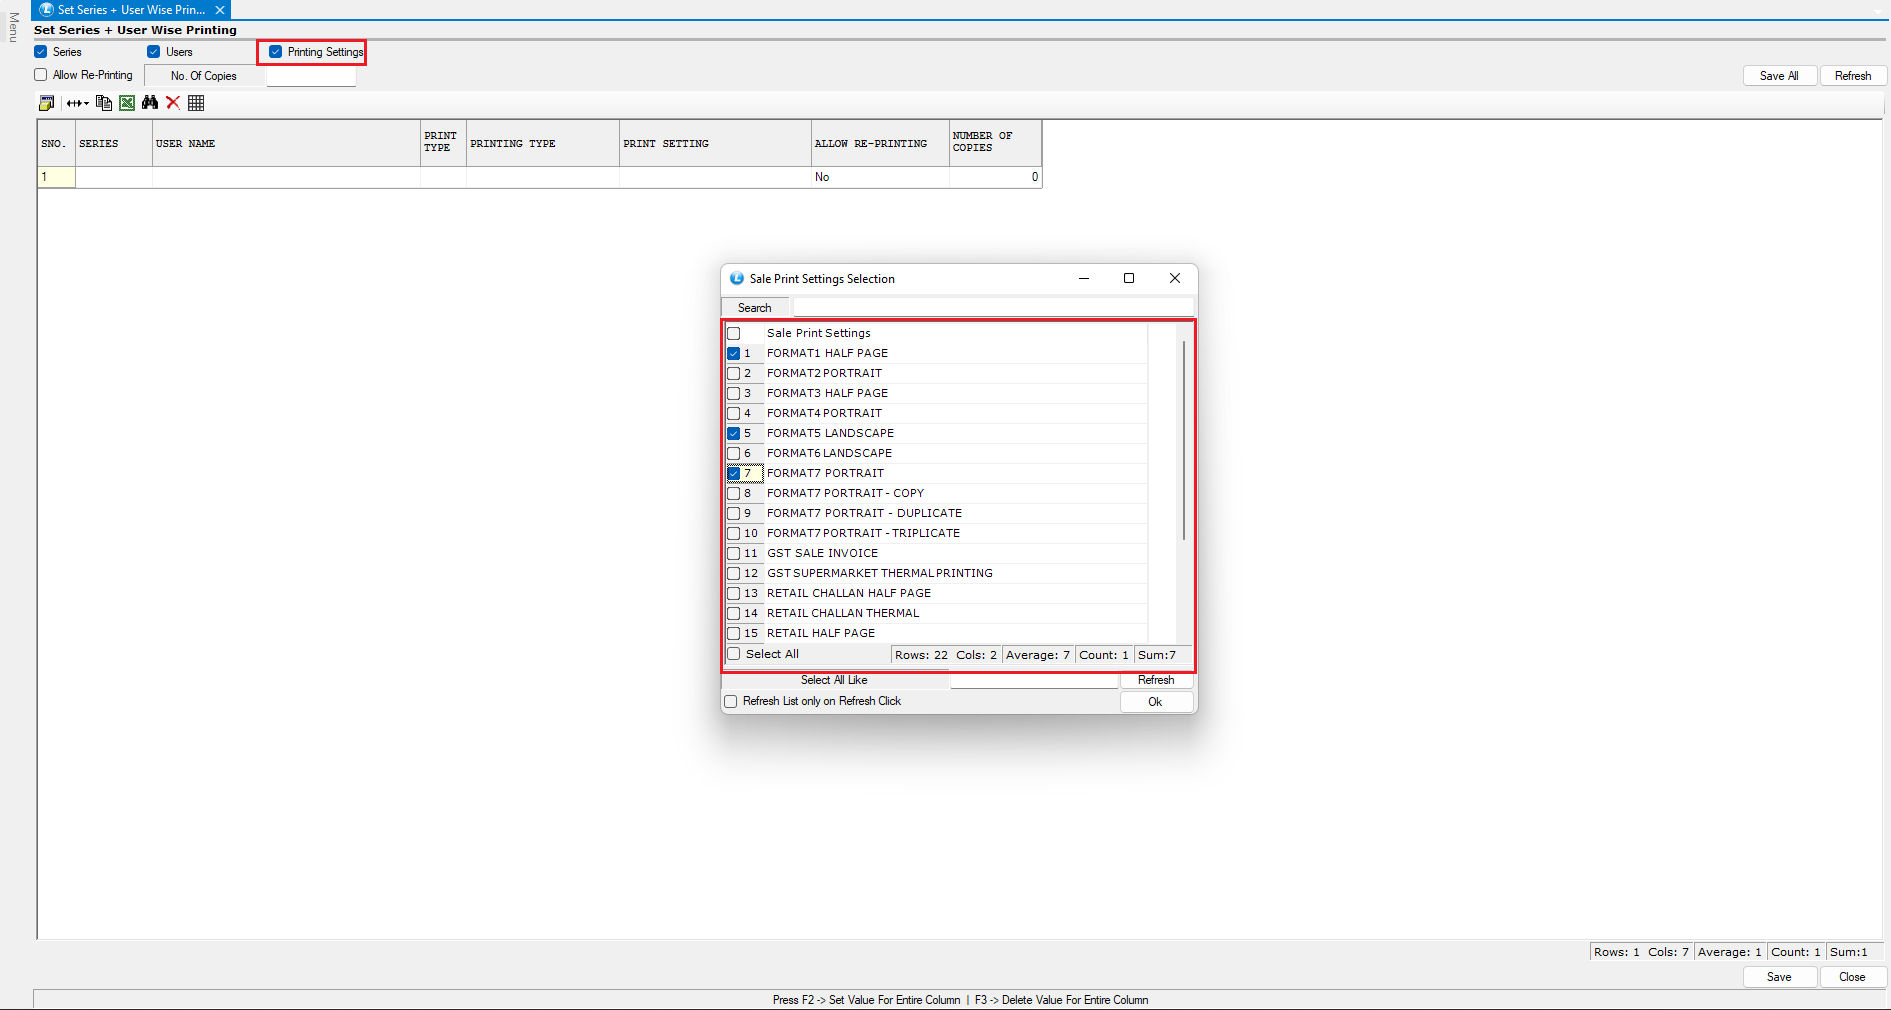The height and width of the screenshot is (1010, 1891).
Task: Enable the Allow Re-Printing checkbox
Action: coord(41,75)
